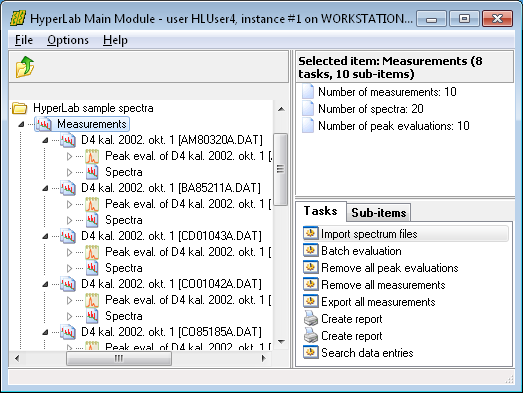Click the horizontal scroll left arrow
The image size is (523, 393).
pyautogui.click(x=17, y=358)
